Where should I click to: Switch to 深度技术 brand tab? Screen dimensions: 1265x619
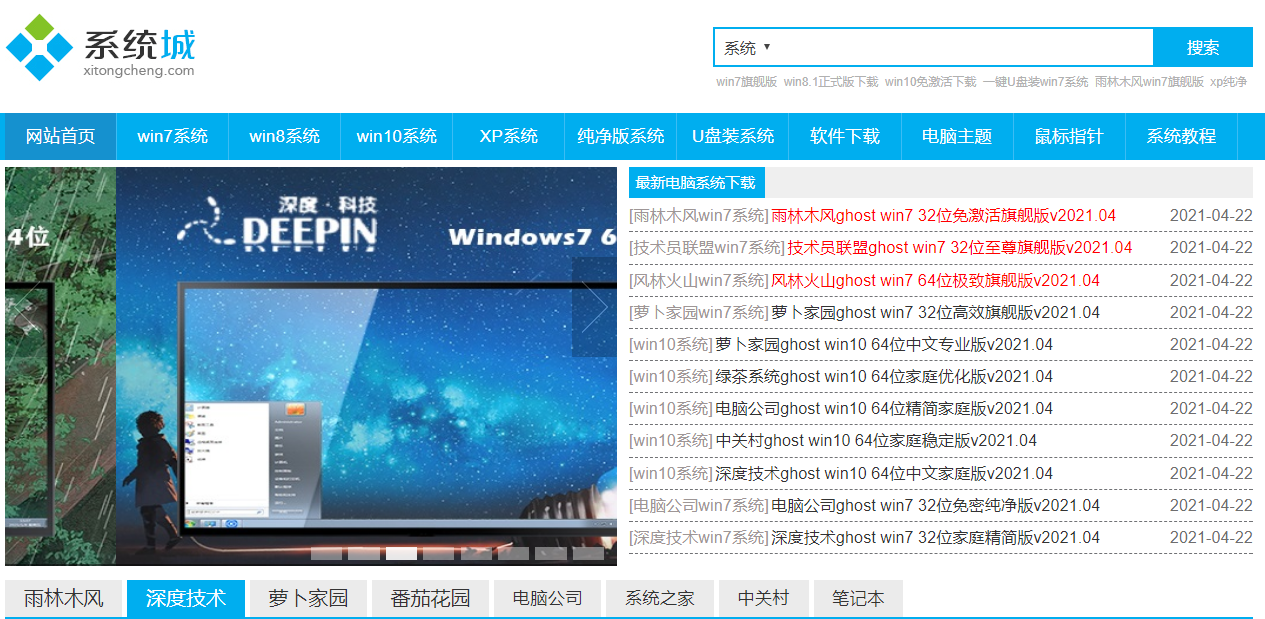pos(185,598)
